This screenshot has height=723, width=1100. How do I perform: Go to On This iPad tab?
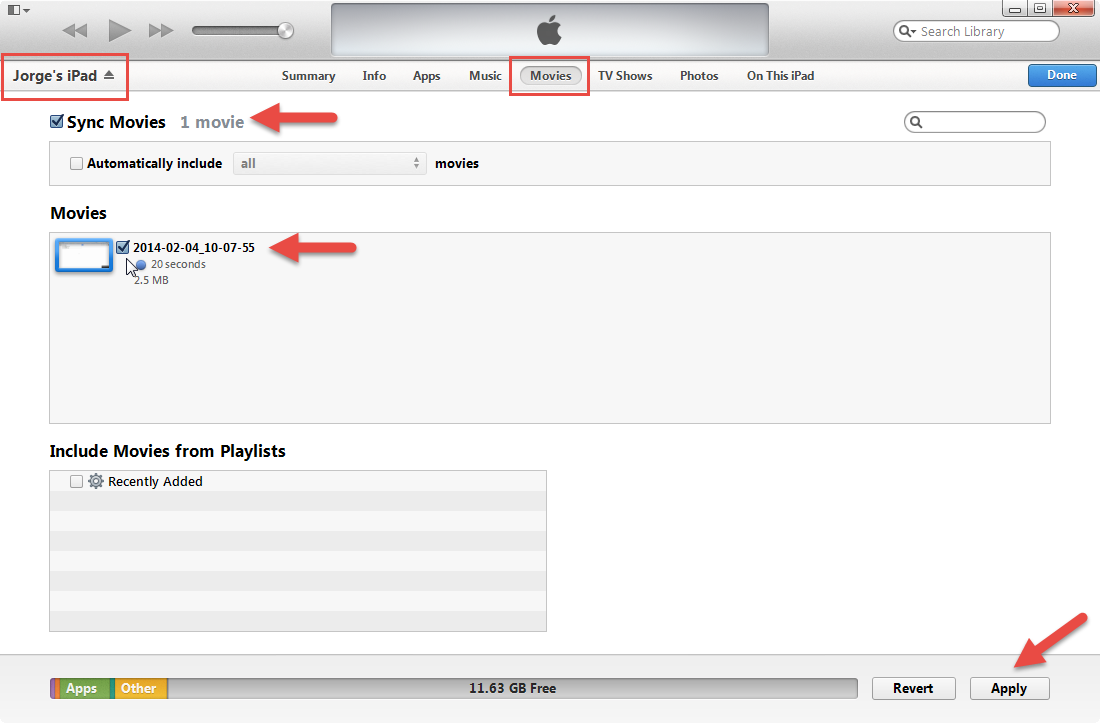[780, 76]
